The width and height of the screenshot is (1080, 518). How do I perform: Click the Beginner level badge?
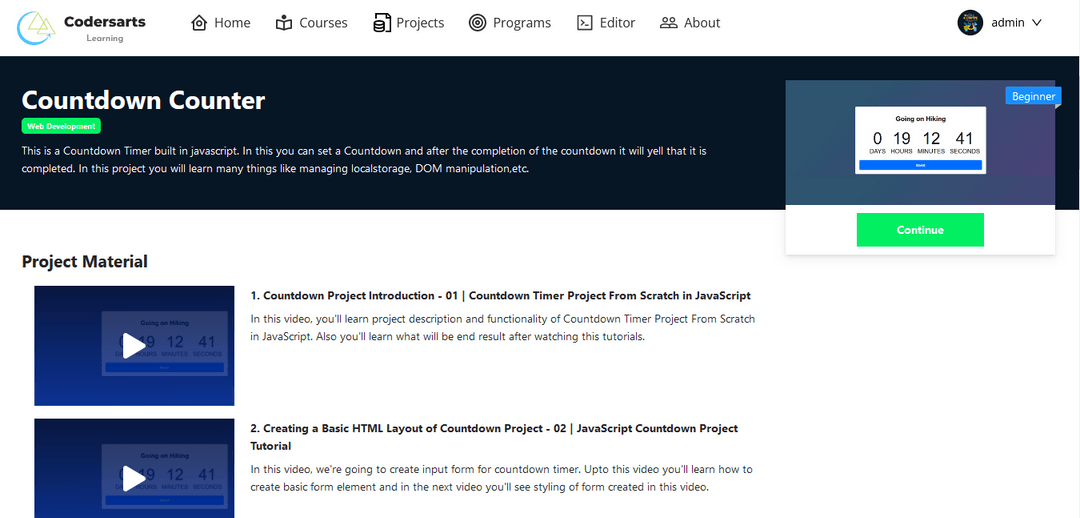1033,97
